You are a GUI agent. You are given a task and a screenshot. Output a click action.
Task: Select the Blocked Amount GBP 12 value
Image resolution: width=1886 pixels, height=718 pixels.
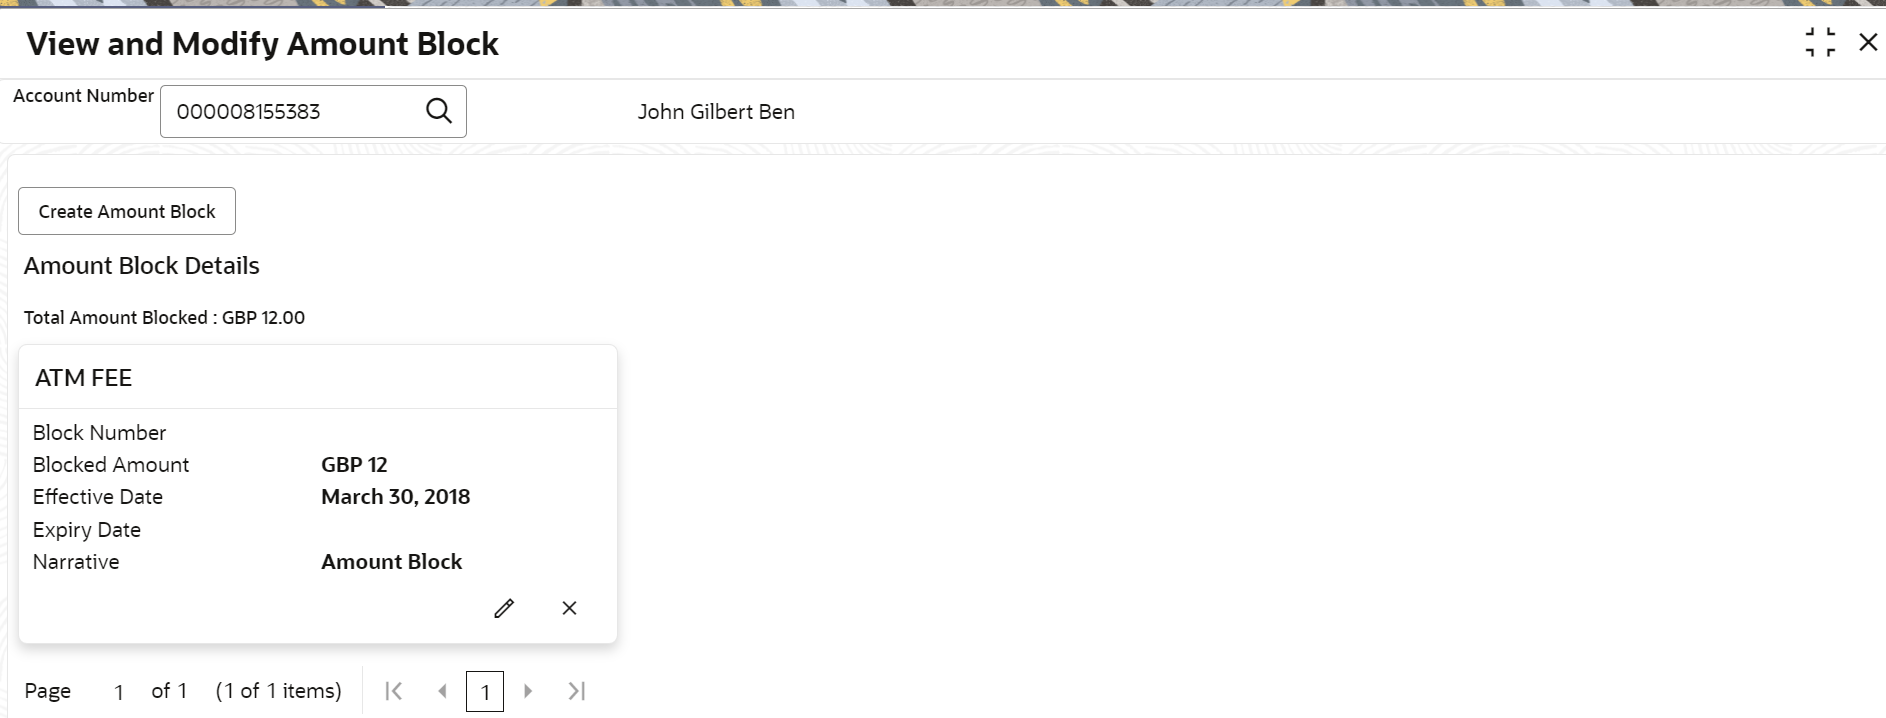(x=354, y=465)
